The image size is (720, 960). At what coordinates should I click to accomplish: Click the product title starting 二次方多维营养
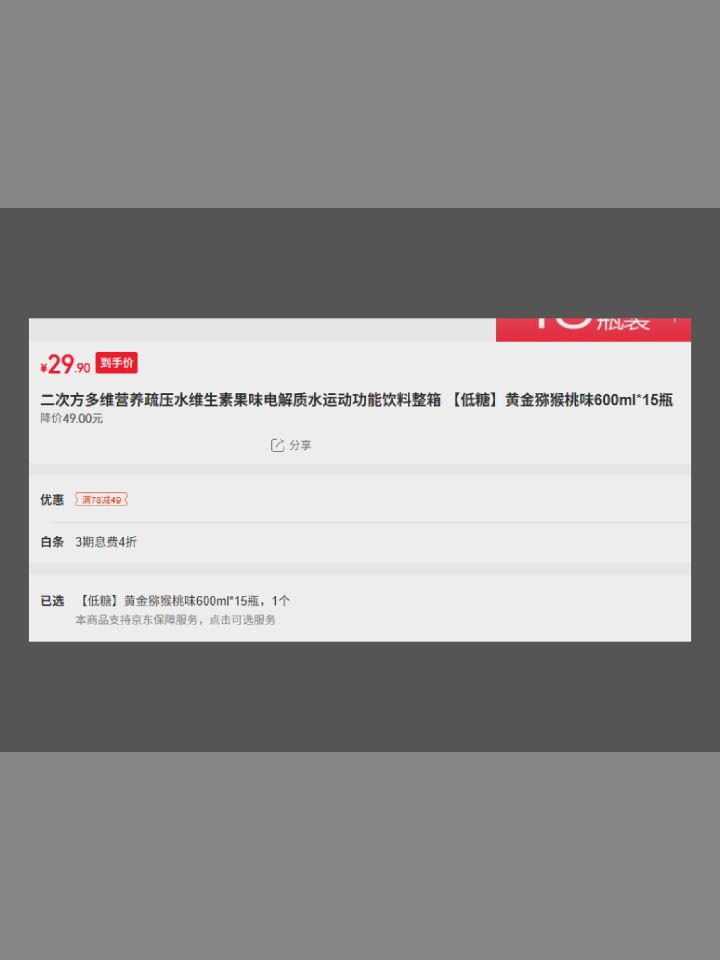click(356, 400)
